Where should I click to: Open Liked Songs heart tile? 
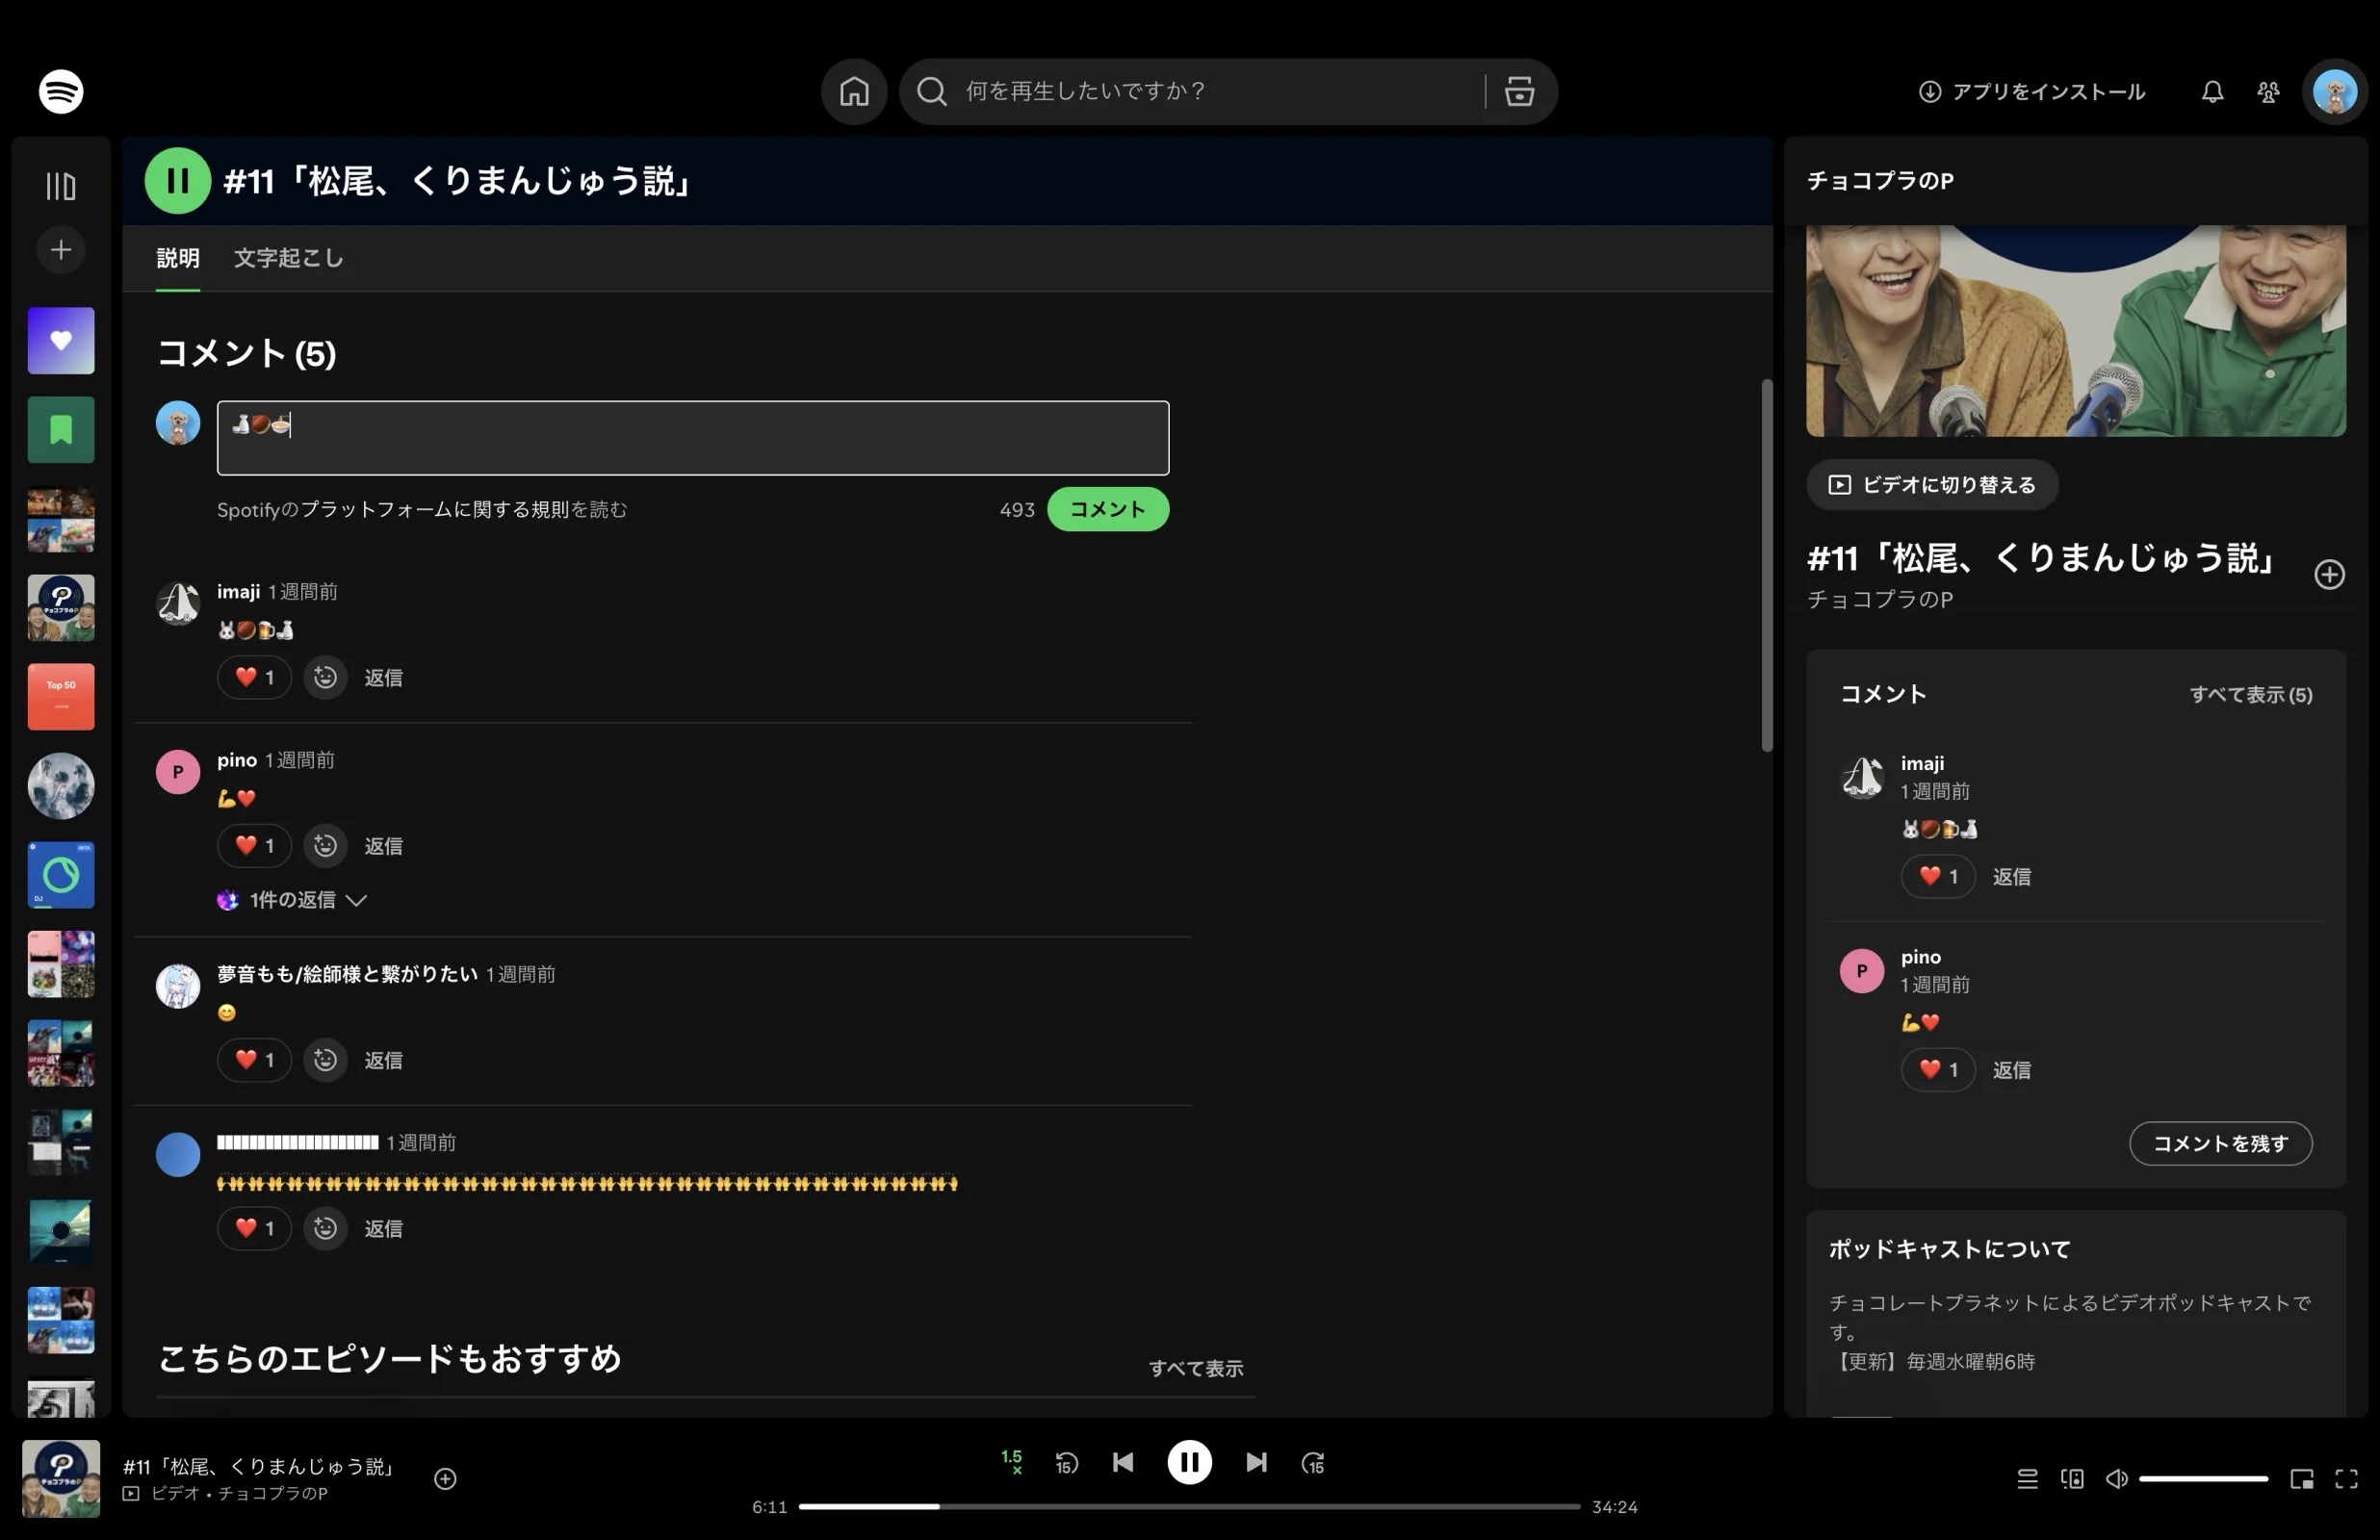tap(61, 341)
